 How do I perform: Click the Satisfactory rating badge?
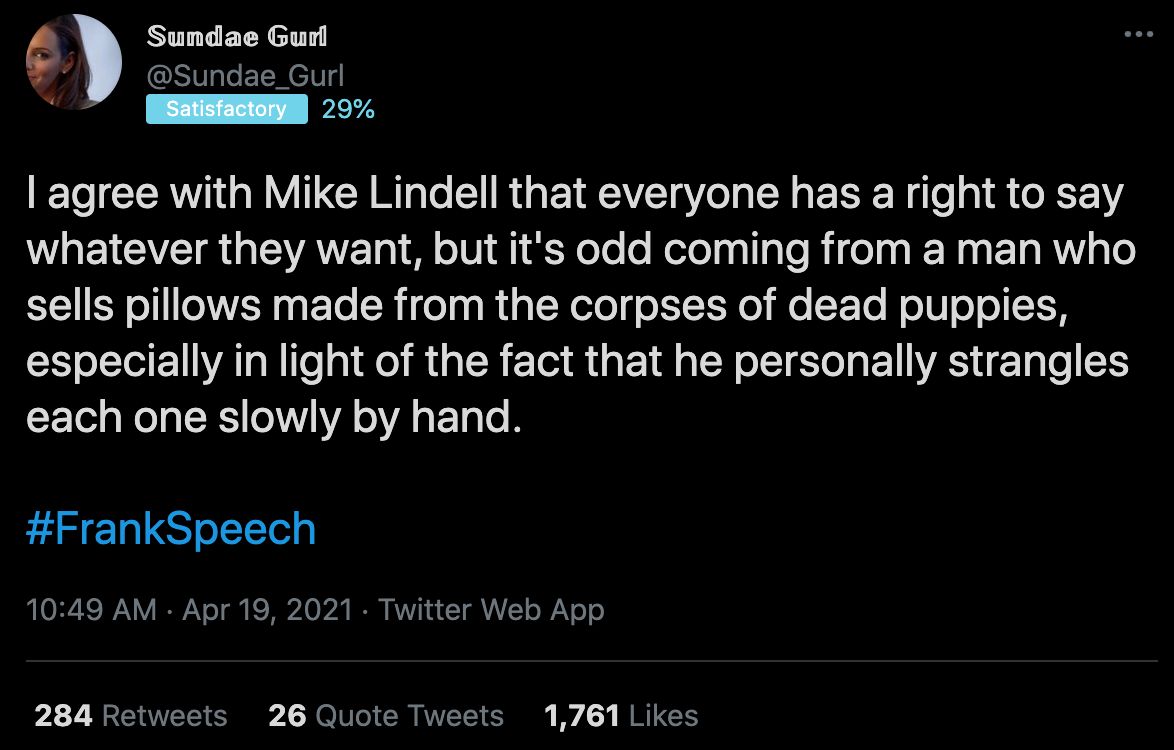point(226,109)
